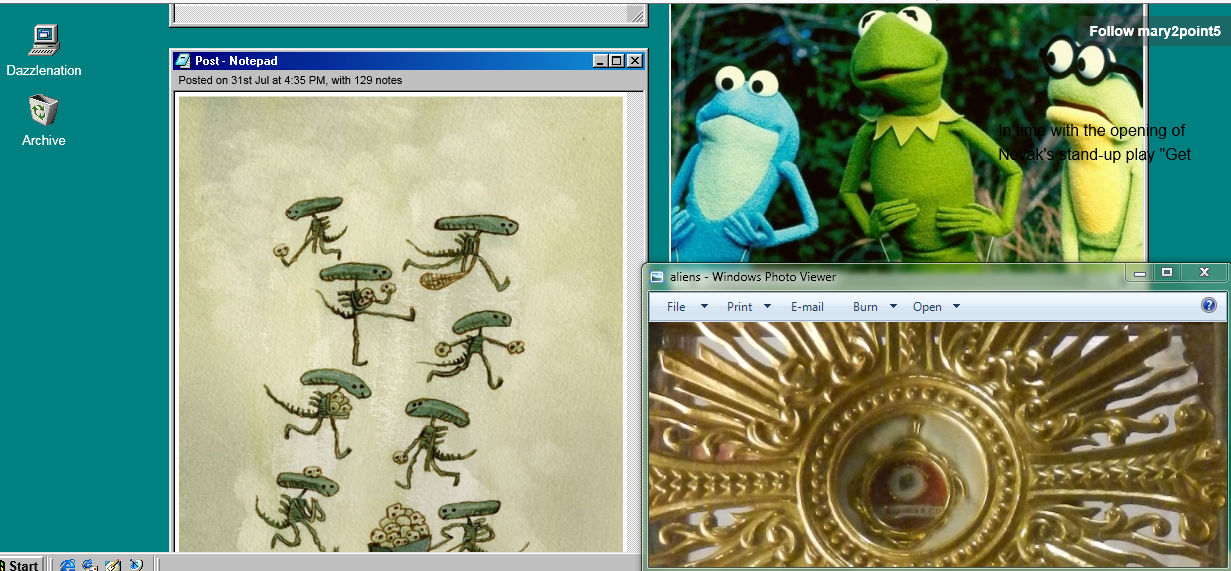Click the running aliens illustration in Notepad post
Viewport: 1231px width, 571px height.
pyautogui.click(x=400, y=323)
